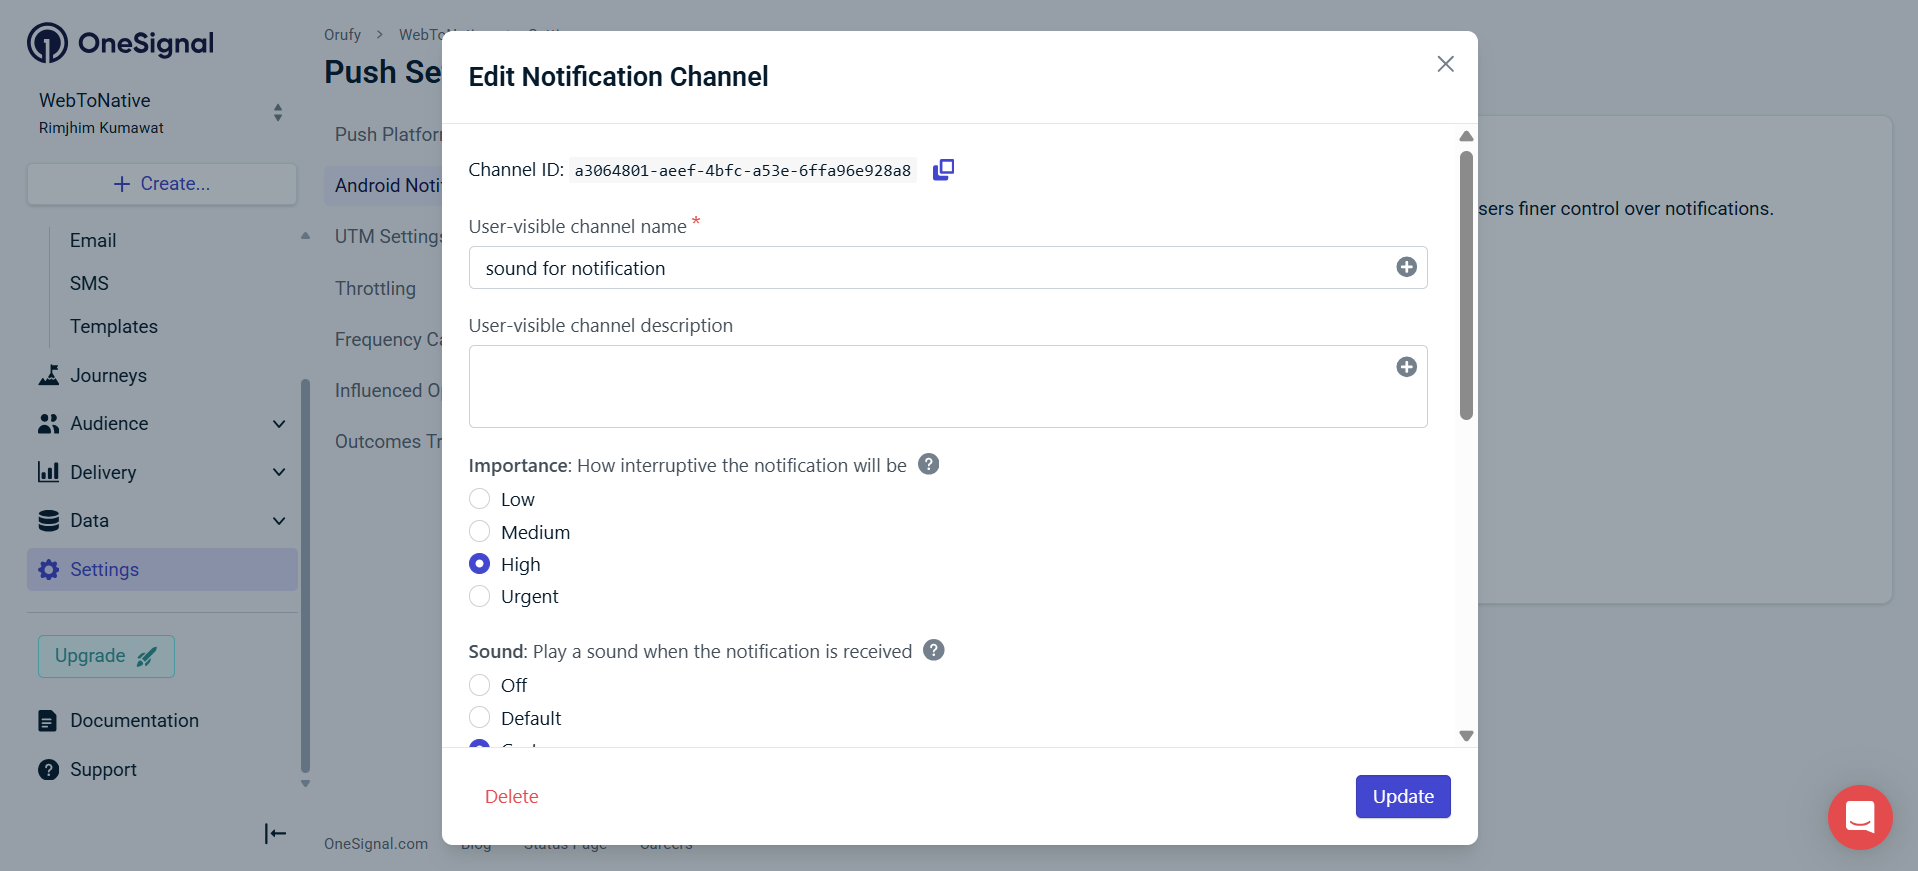
Task: Select Low importance radio button
Action: click(x=480, y=499)
